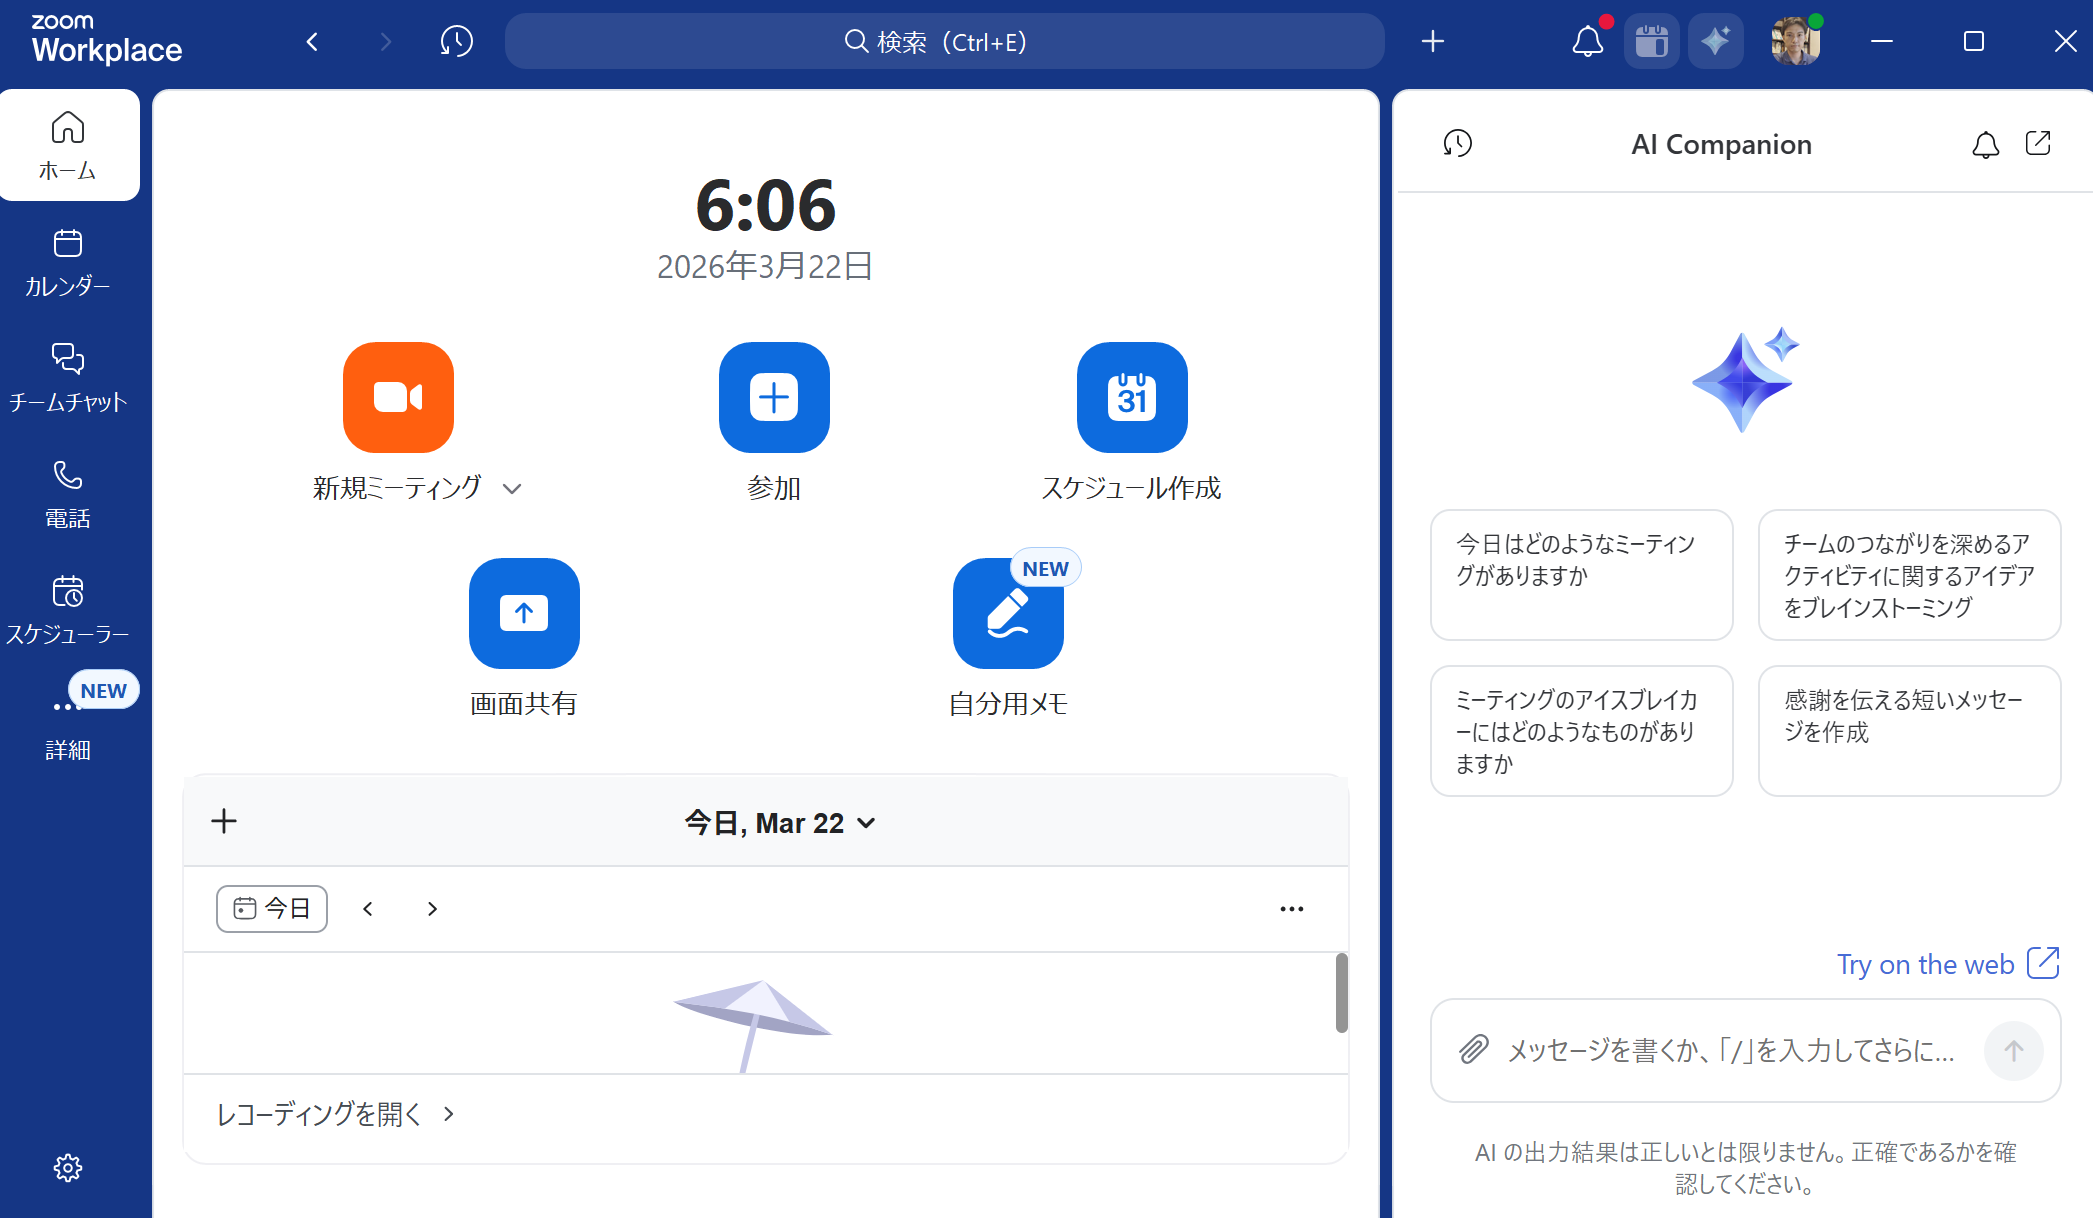Viewport: 2093px width, 1218px height.
Task: Click the calendar panel vertical scrollbar
Action: click(1341, 992)
